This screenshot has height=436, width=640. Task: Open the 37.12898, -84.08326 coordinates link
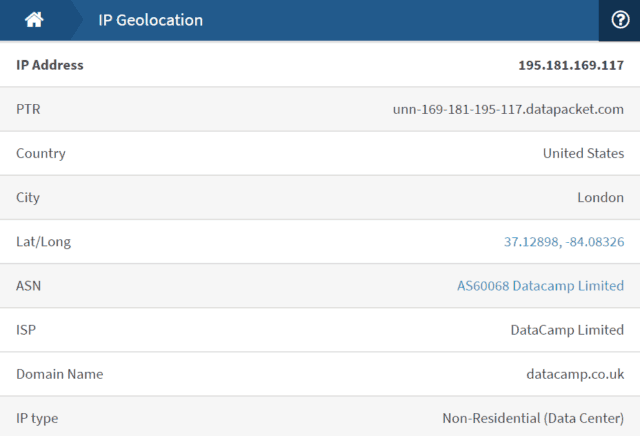point(564,242)
